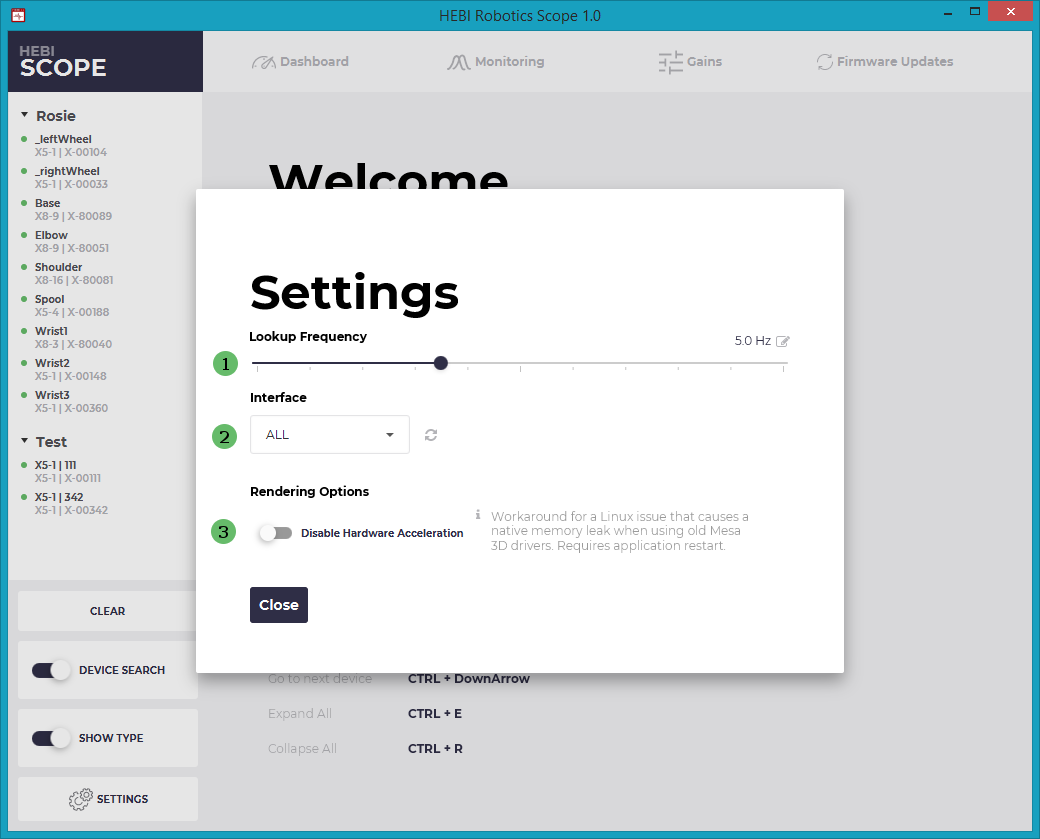Click the Dashboard gauge icon

click(263, 62)
